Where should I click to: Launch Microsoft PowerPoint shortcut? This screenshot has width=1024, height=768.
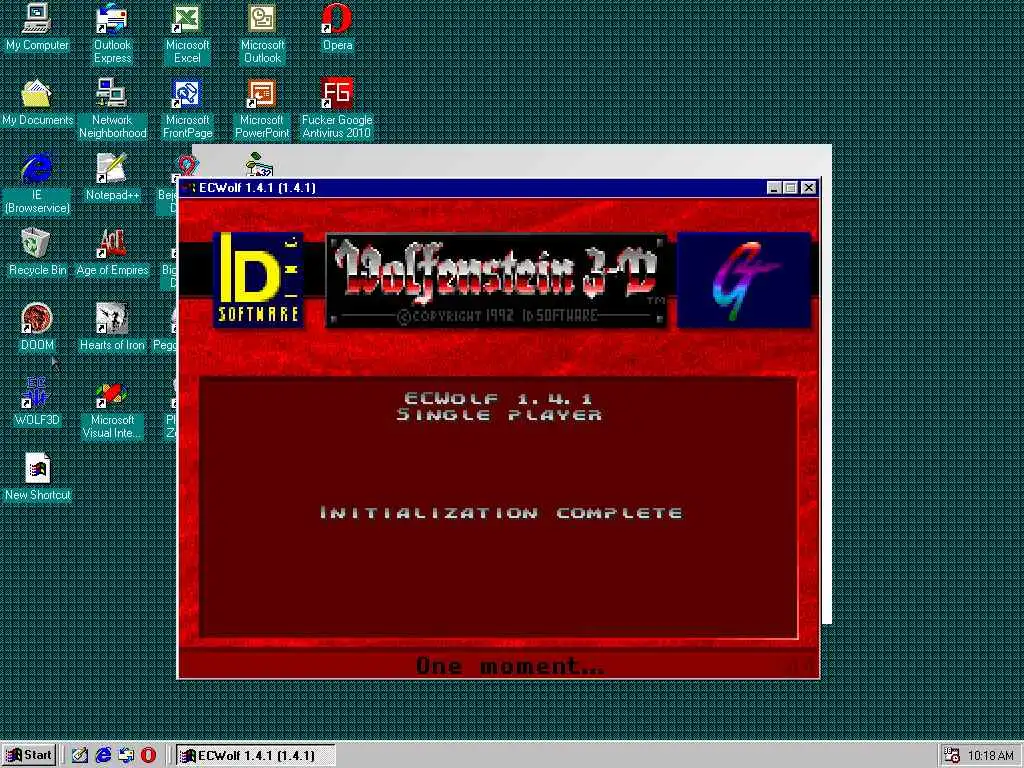(262, 108)
